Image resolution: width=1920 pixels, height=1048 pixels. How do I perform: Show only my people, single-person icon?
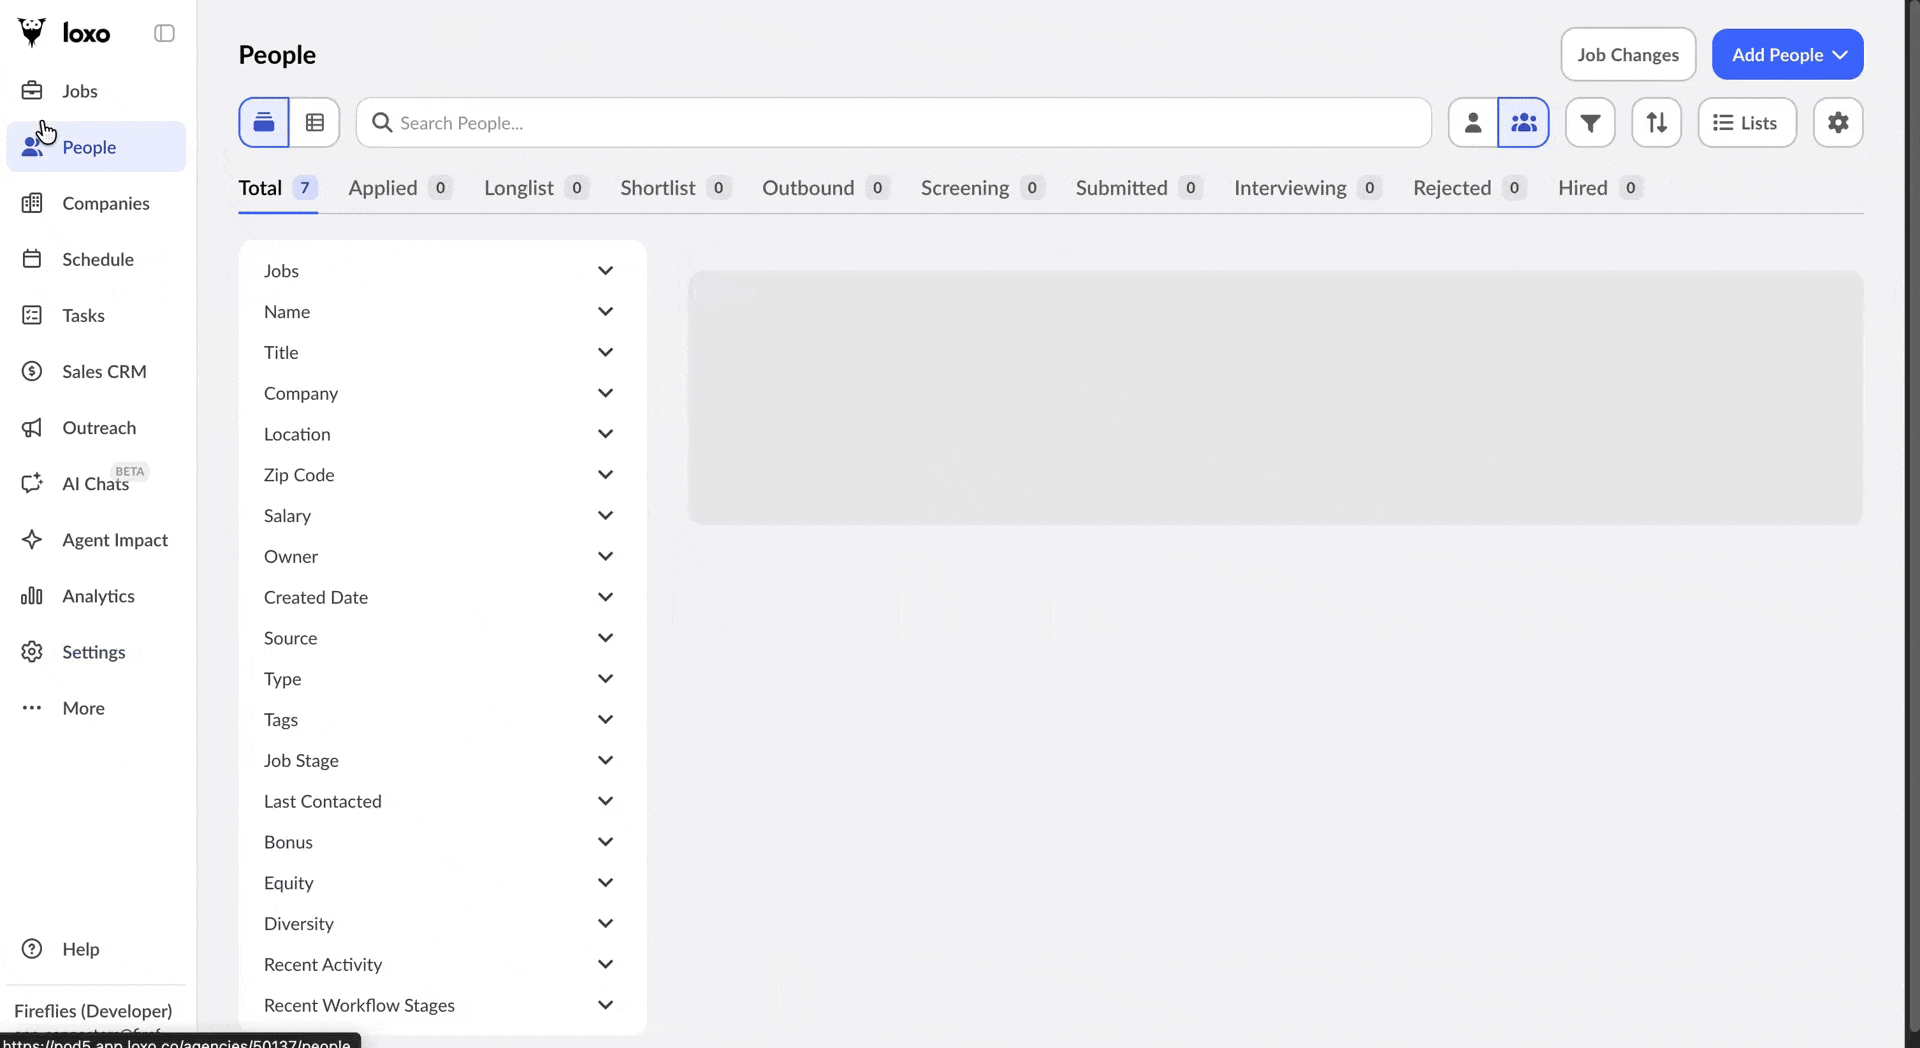coord(1473,123)
